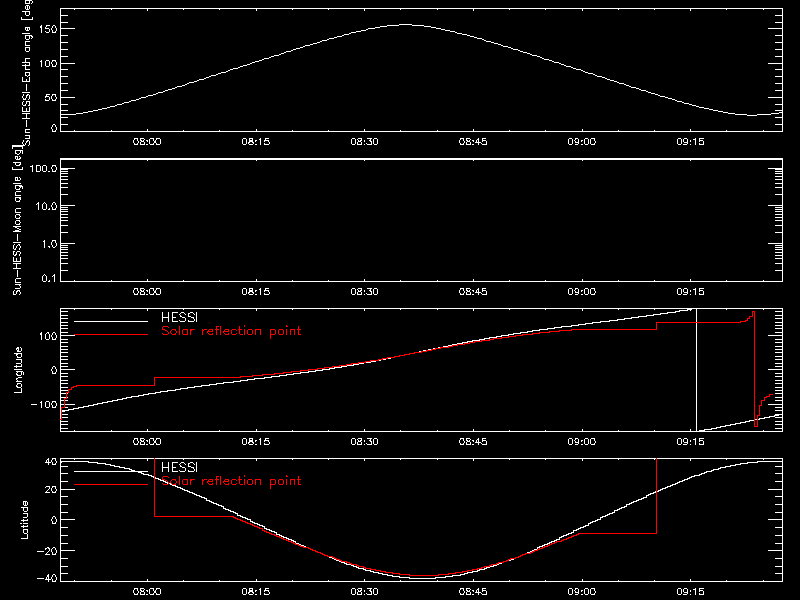Screen dimensions: 800x600
Task: Click '08:15' under the Longitude plot
Action: coord(256,442)
